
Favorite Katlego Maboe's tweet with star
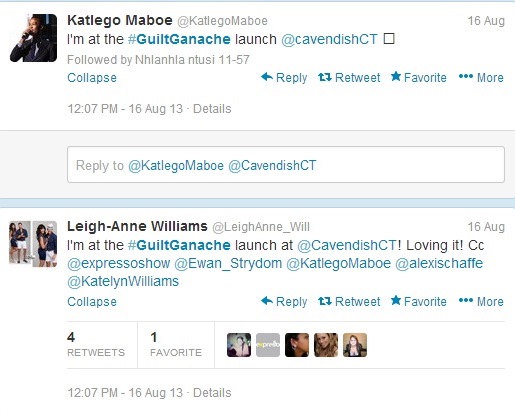pyautogui.click(x=419, y=78)
